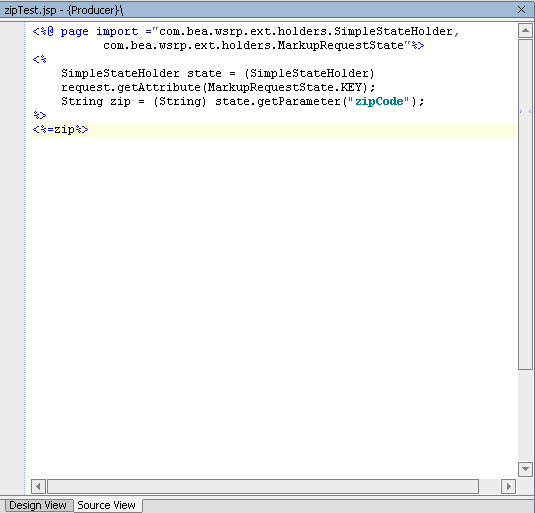
Task: Click com.bea.wsrp.ext.holders.MarkupRequestState import text
Action: coord(254,45)
